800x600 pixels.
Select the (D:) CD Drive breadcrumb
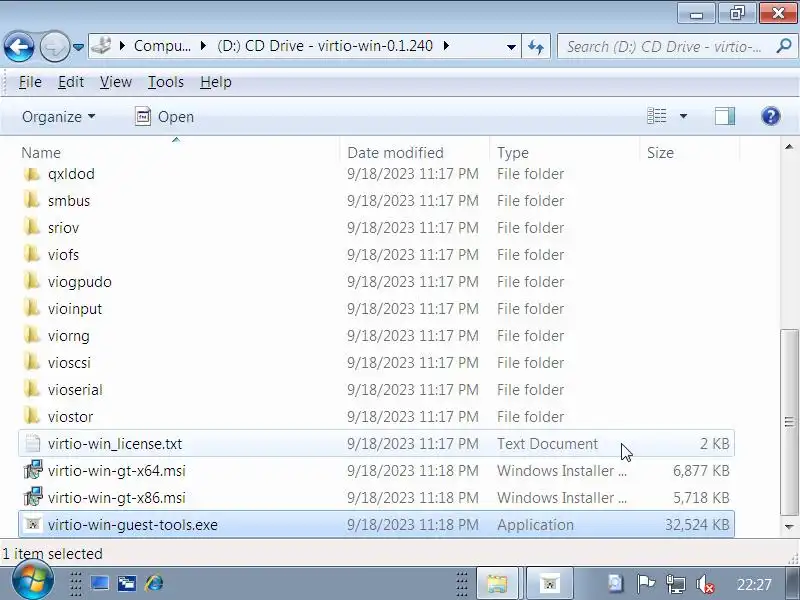(x=325, y=46)
